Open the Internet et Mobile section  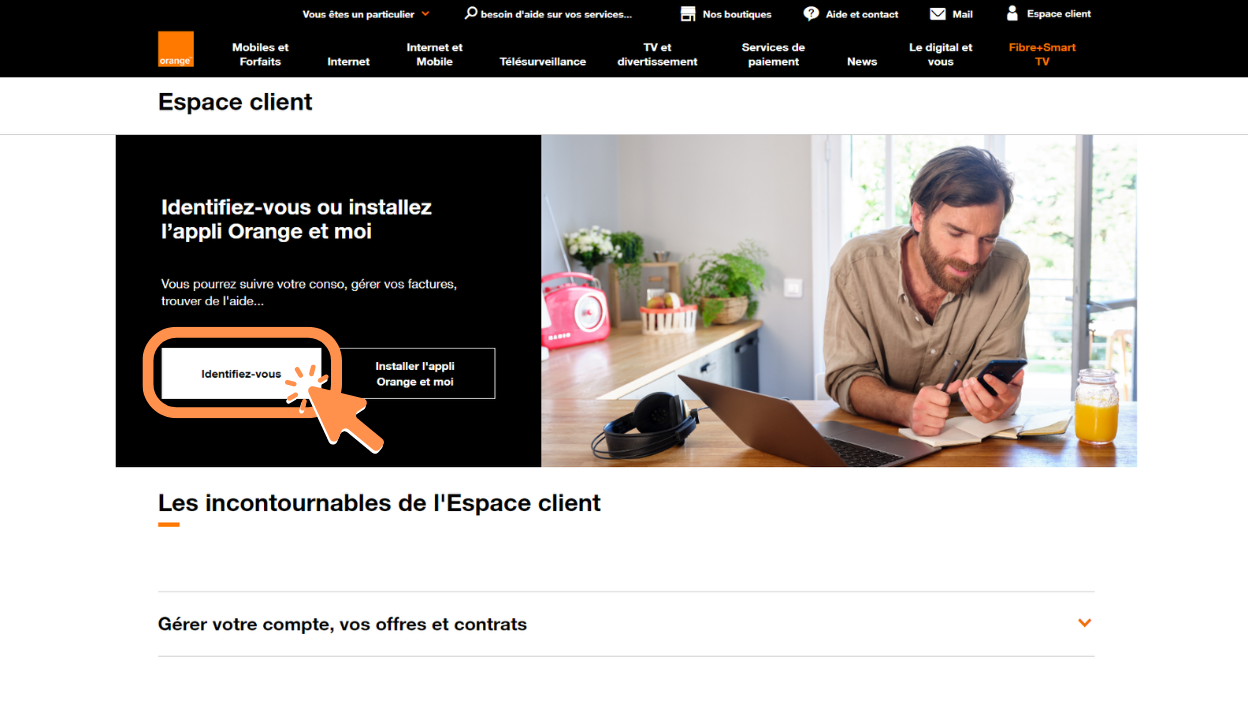(434, 54)
